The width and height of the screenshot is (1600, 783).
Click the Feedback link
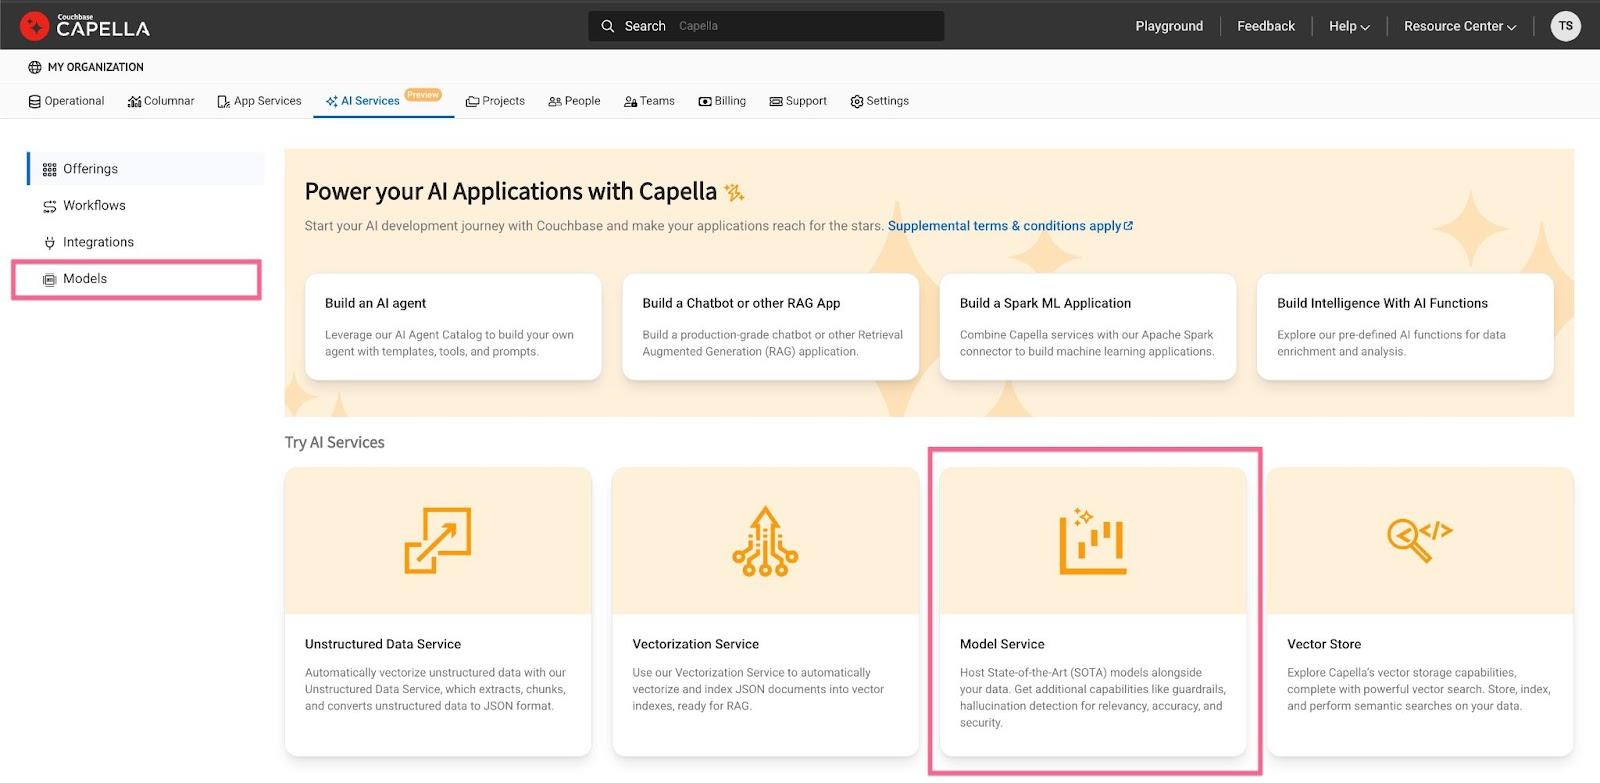tap(1266, 26)
